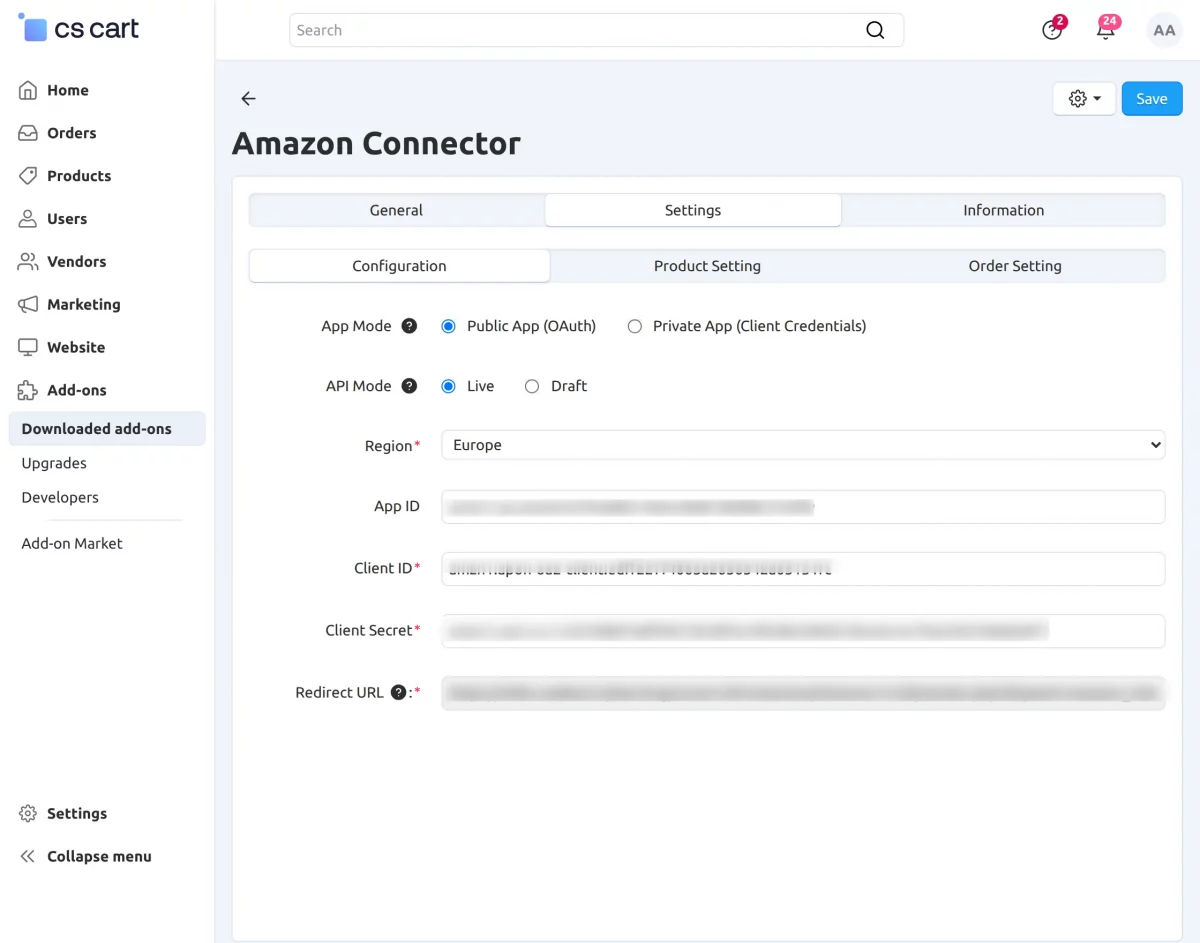Click the Orders menu label

(x=72, y=133)
